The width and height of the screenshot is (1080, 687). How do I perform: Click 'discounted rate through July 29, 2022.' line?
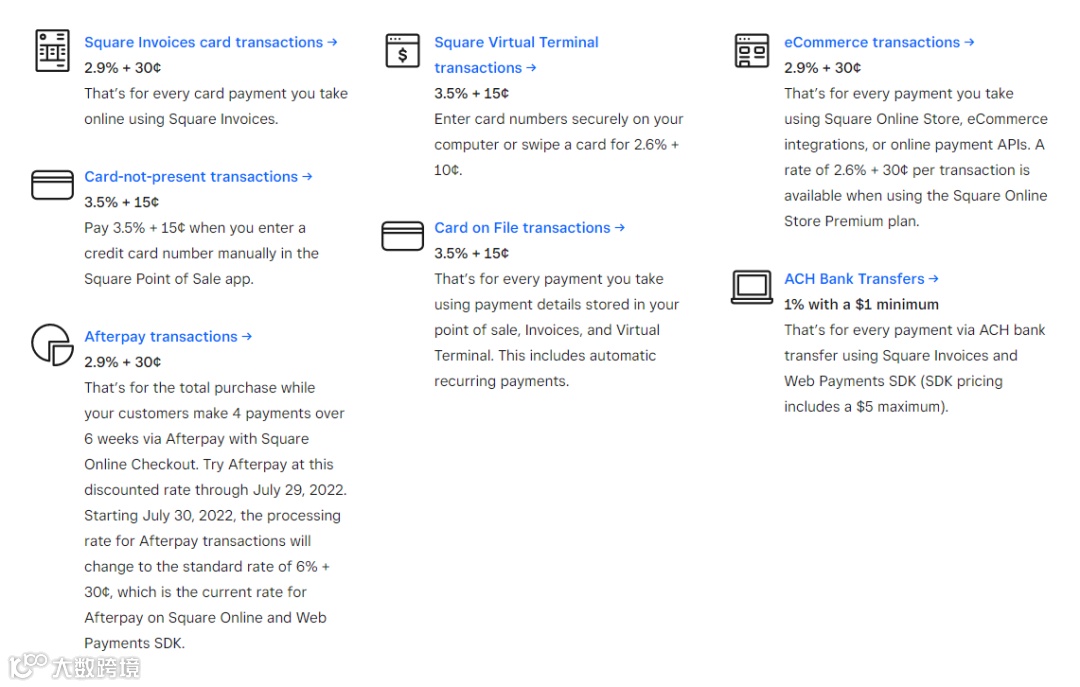[216, 490]
